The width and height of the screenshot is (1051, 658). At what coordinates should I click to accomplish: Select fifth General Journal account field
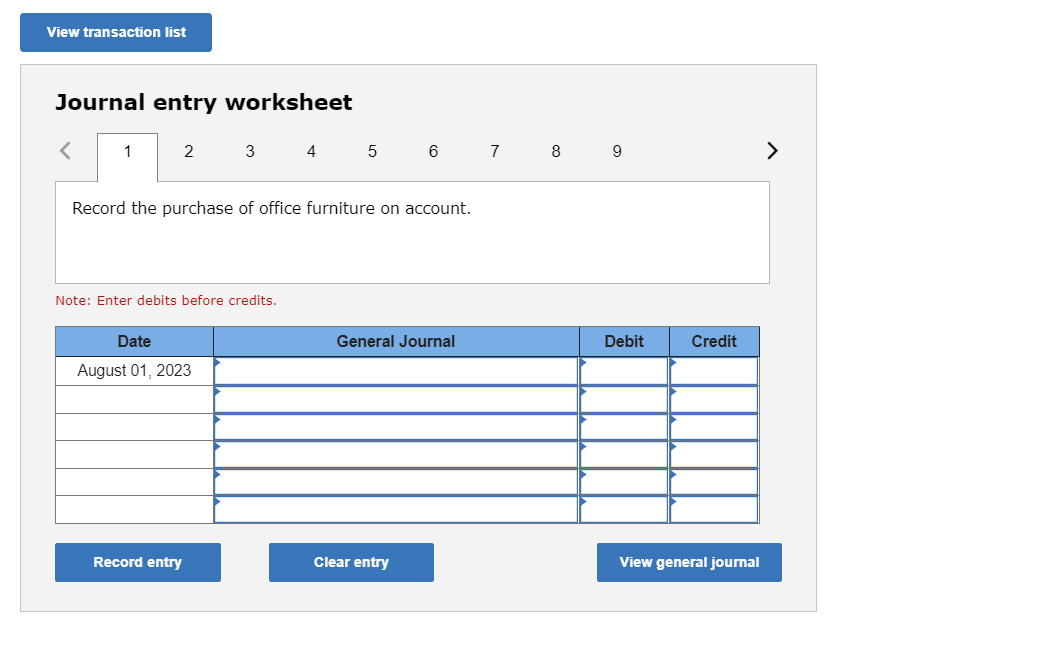point(396,482)
